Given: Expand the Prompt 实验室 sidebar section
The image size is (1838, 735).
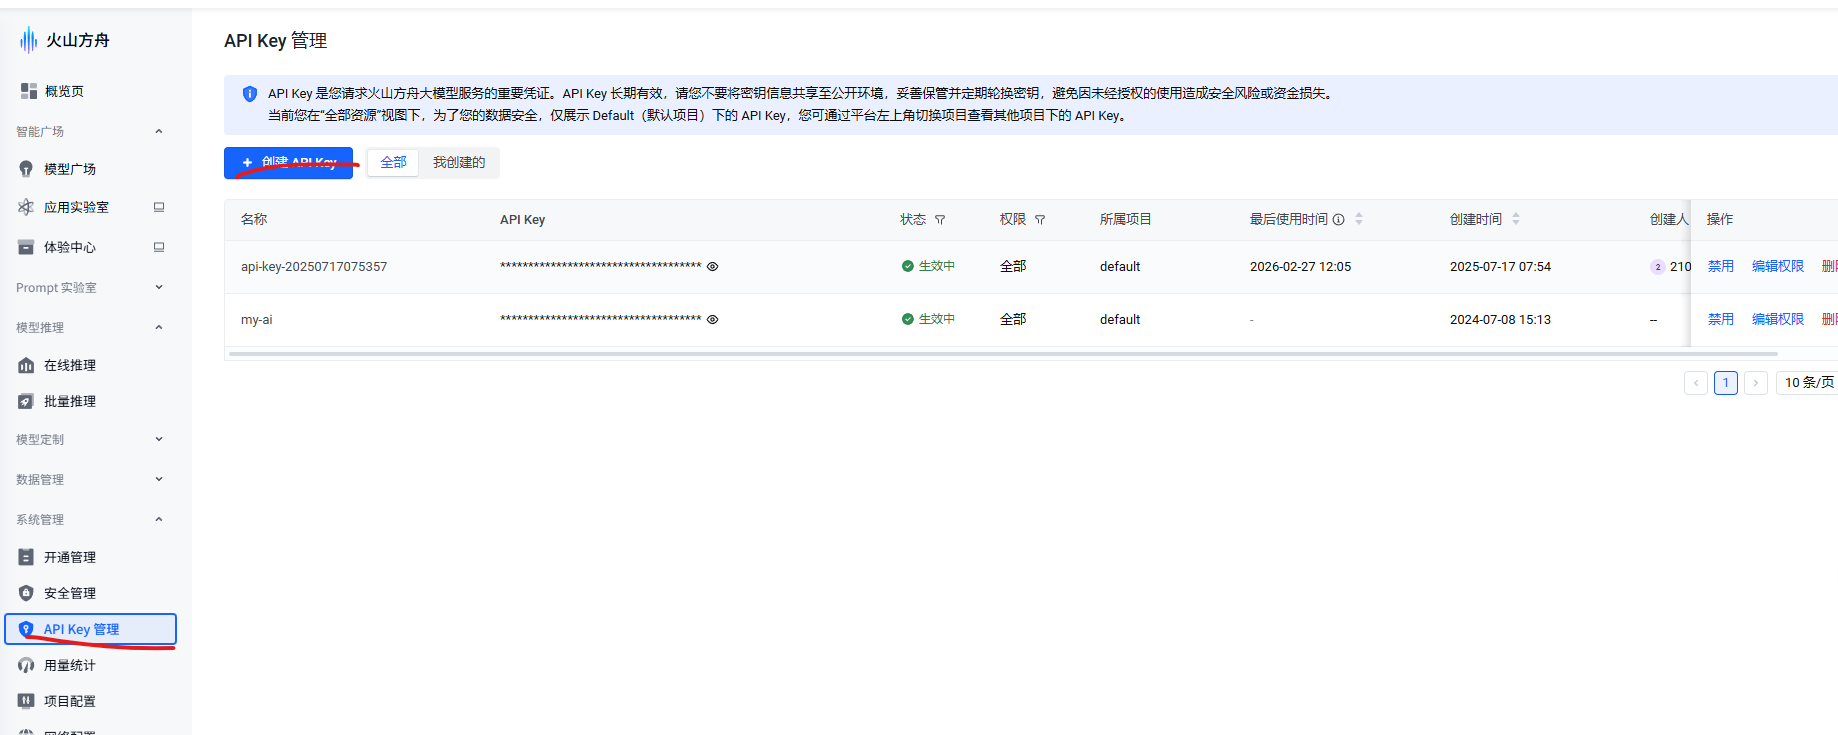Looking at the screenshot, I should click(159, 287).
